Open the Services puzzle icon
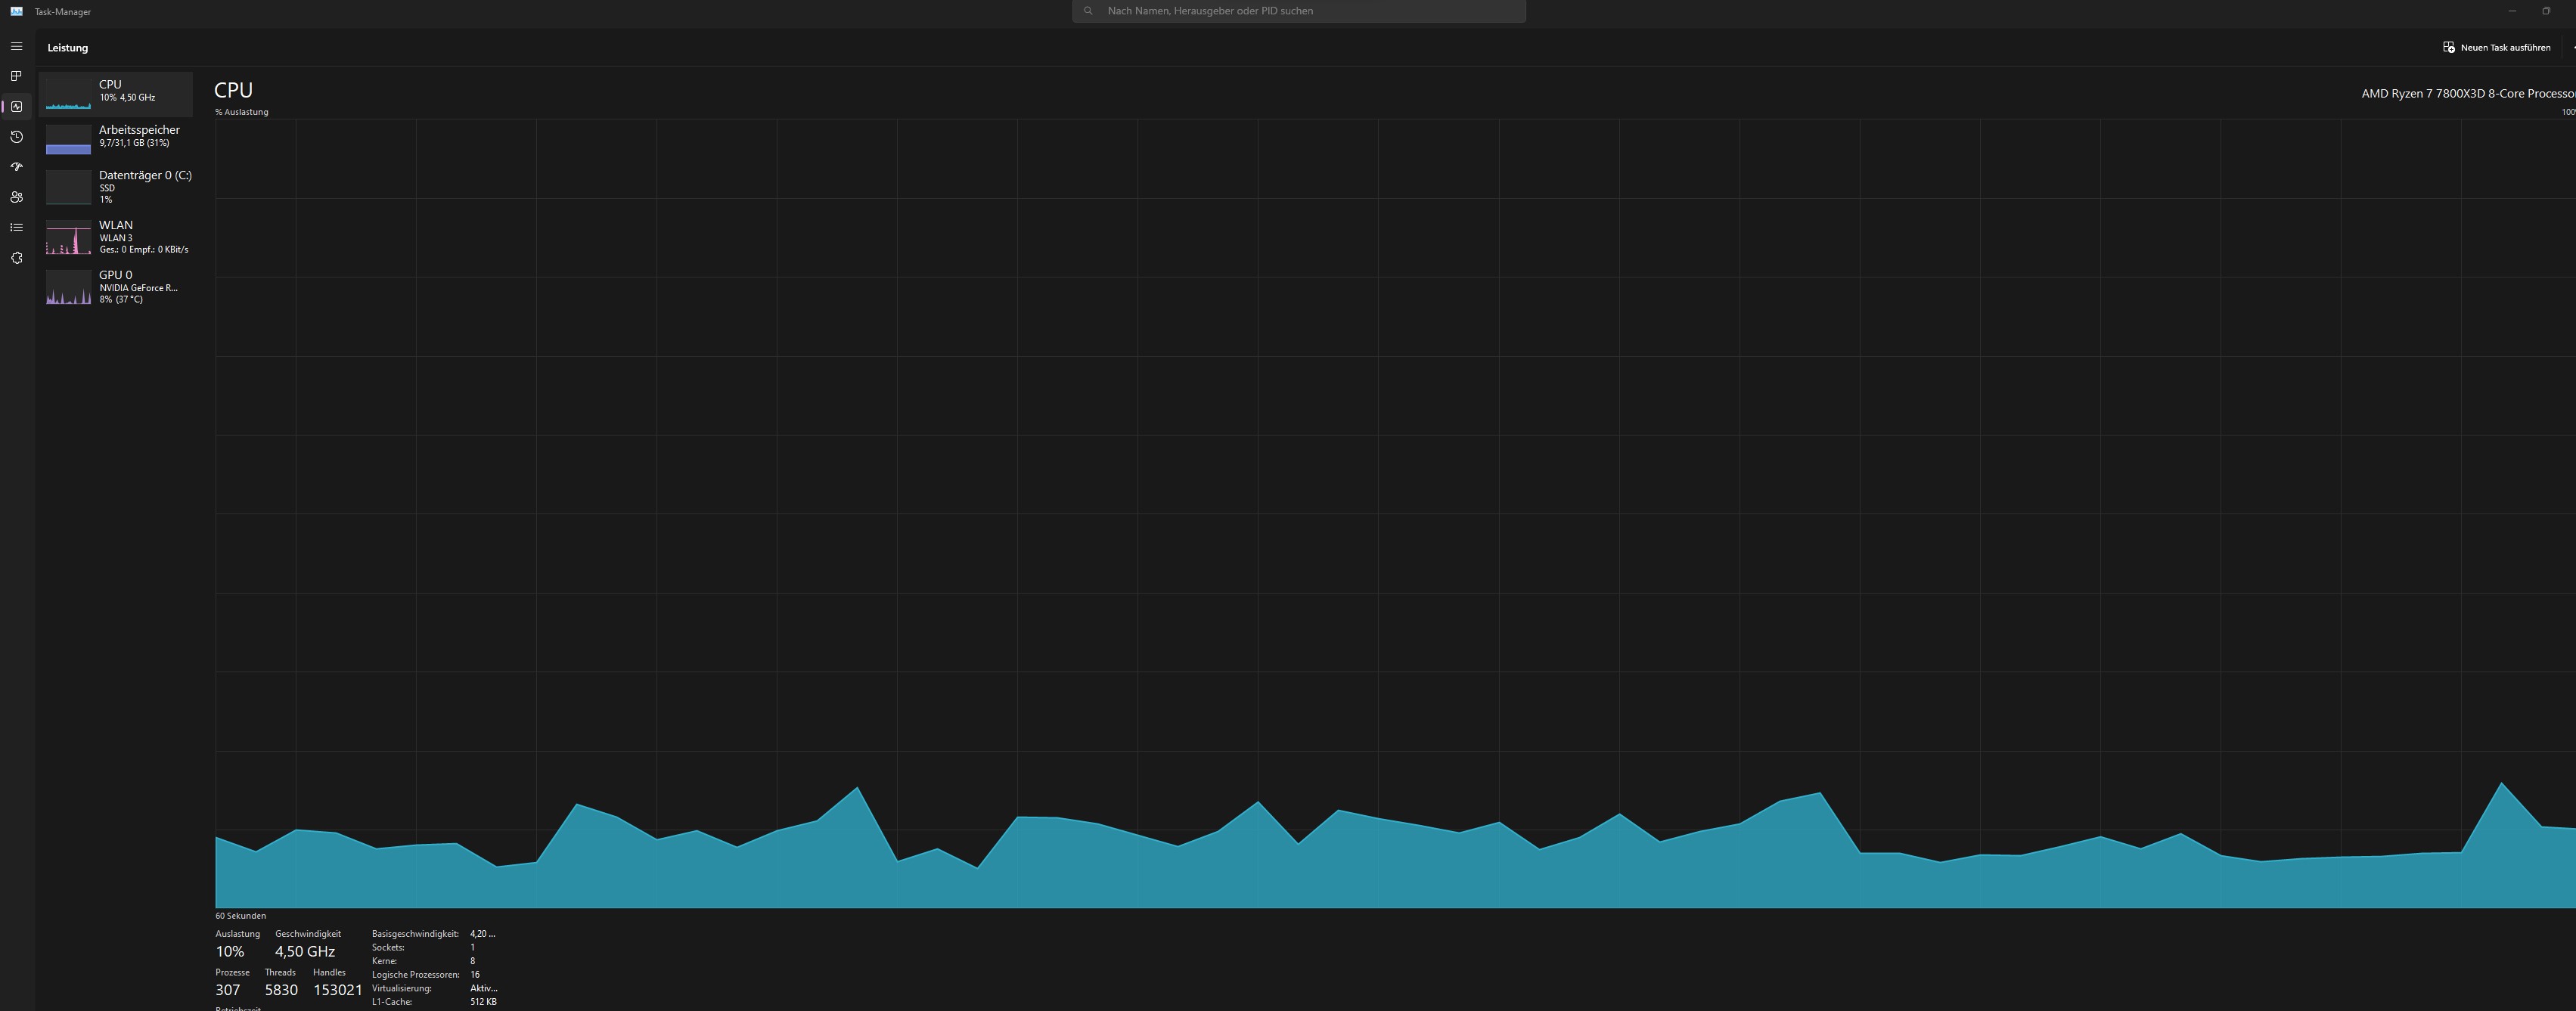This screenshot has width=2576, height=1011. pos(16,258)
